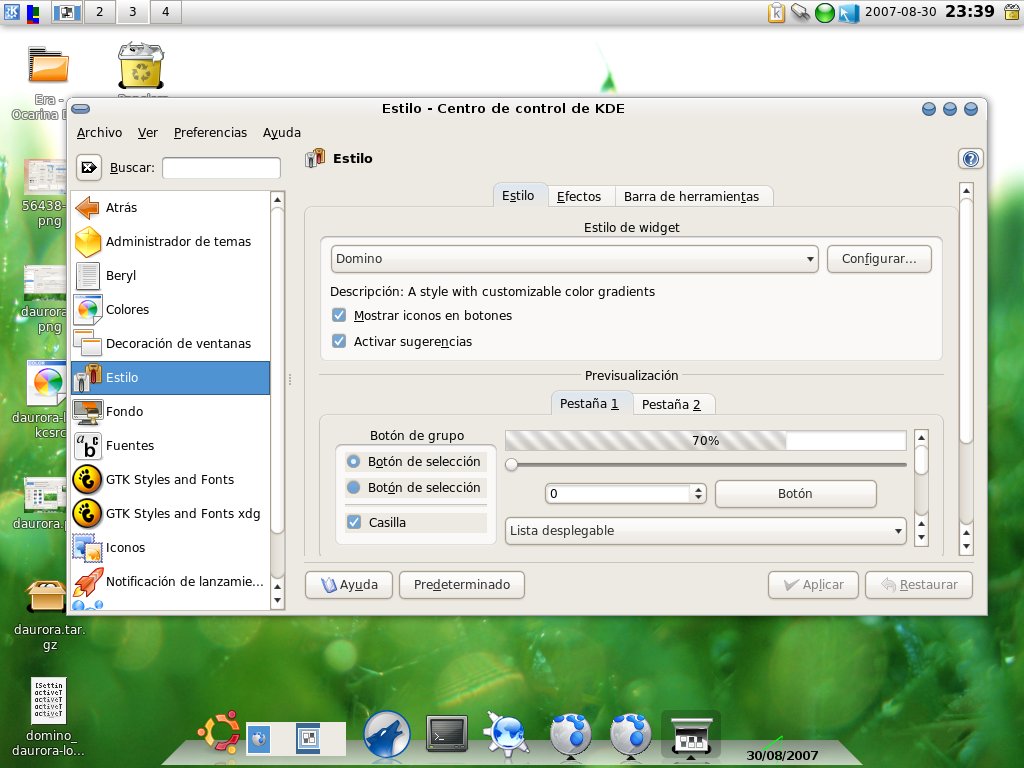Image resolution: width=1024 pixels, height=768 pixels.
Task: Click the Aplicar button
Action: coord(814,584)
